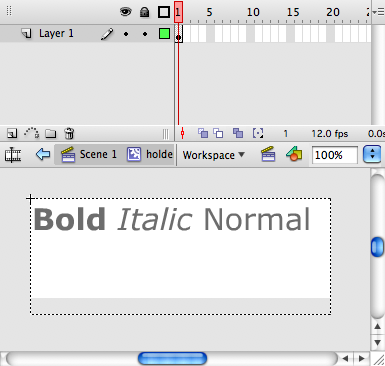Click the Normal text on stage
This screenshot has width=385, height=366.
coord(257,219)
